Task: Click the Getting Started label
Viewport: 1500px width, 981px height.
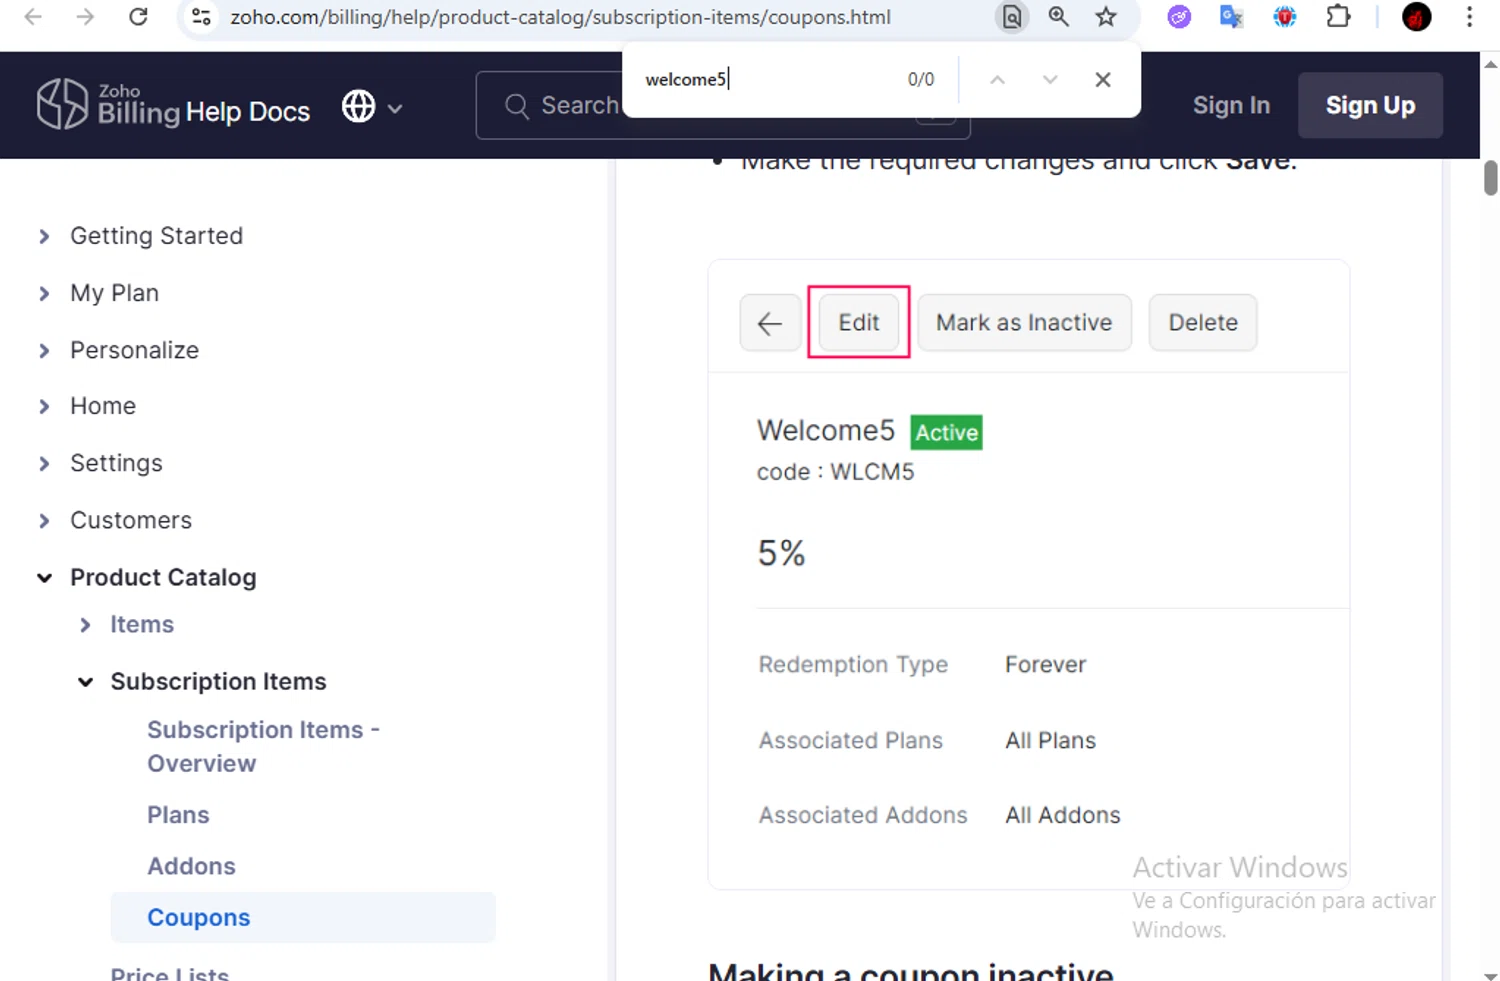Action: tap(156, 236)
